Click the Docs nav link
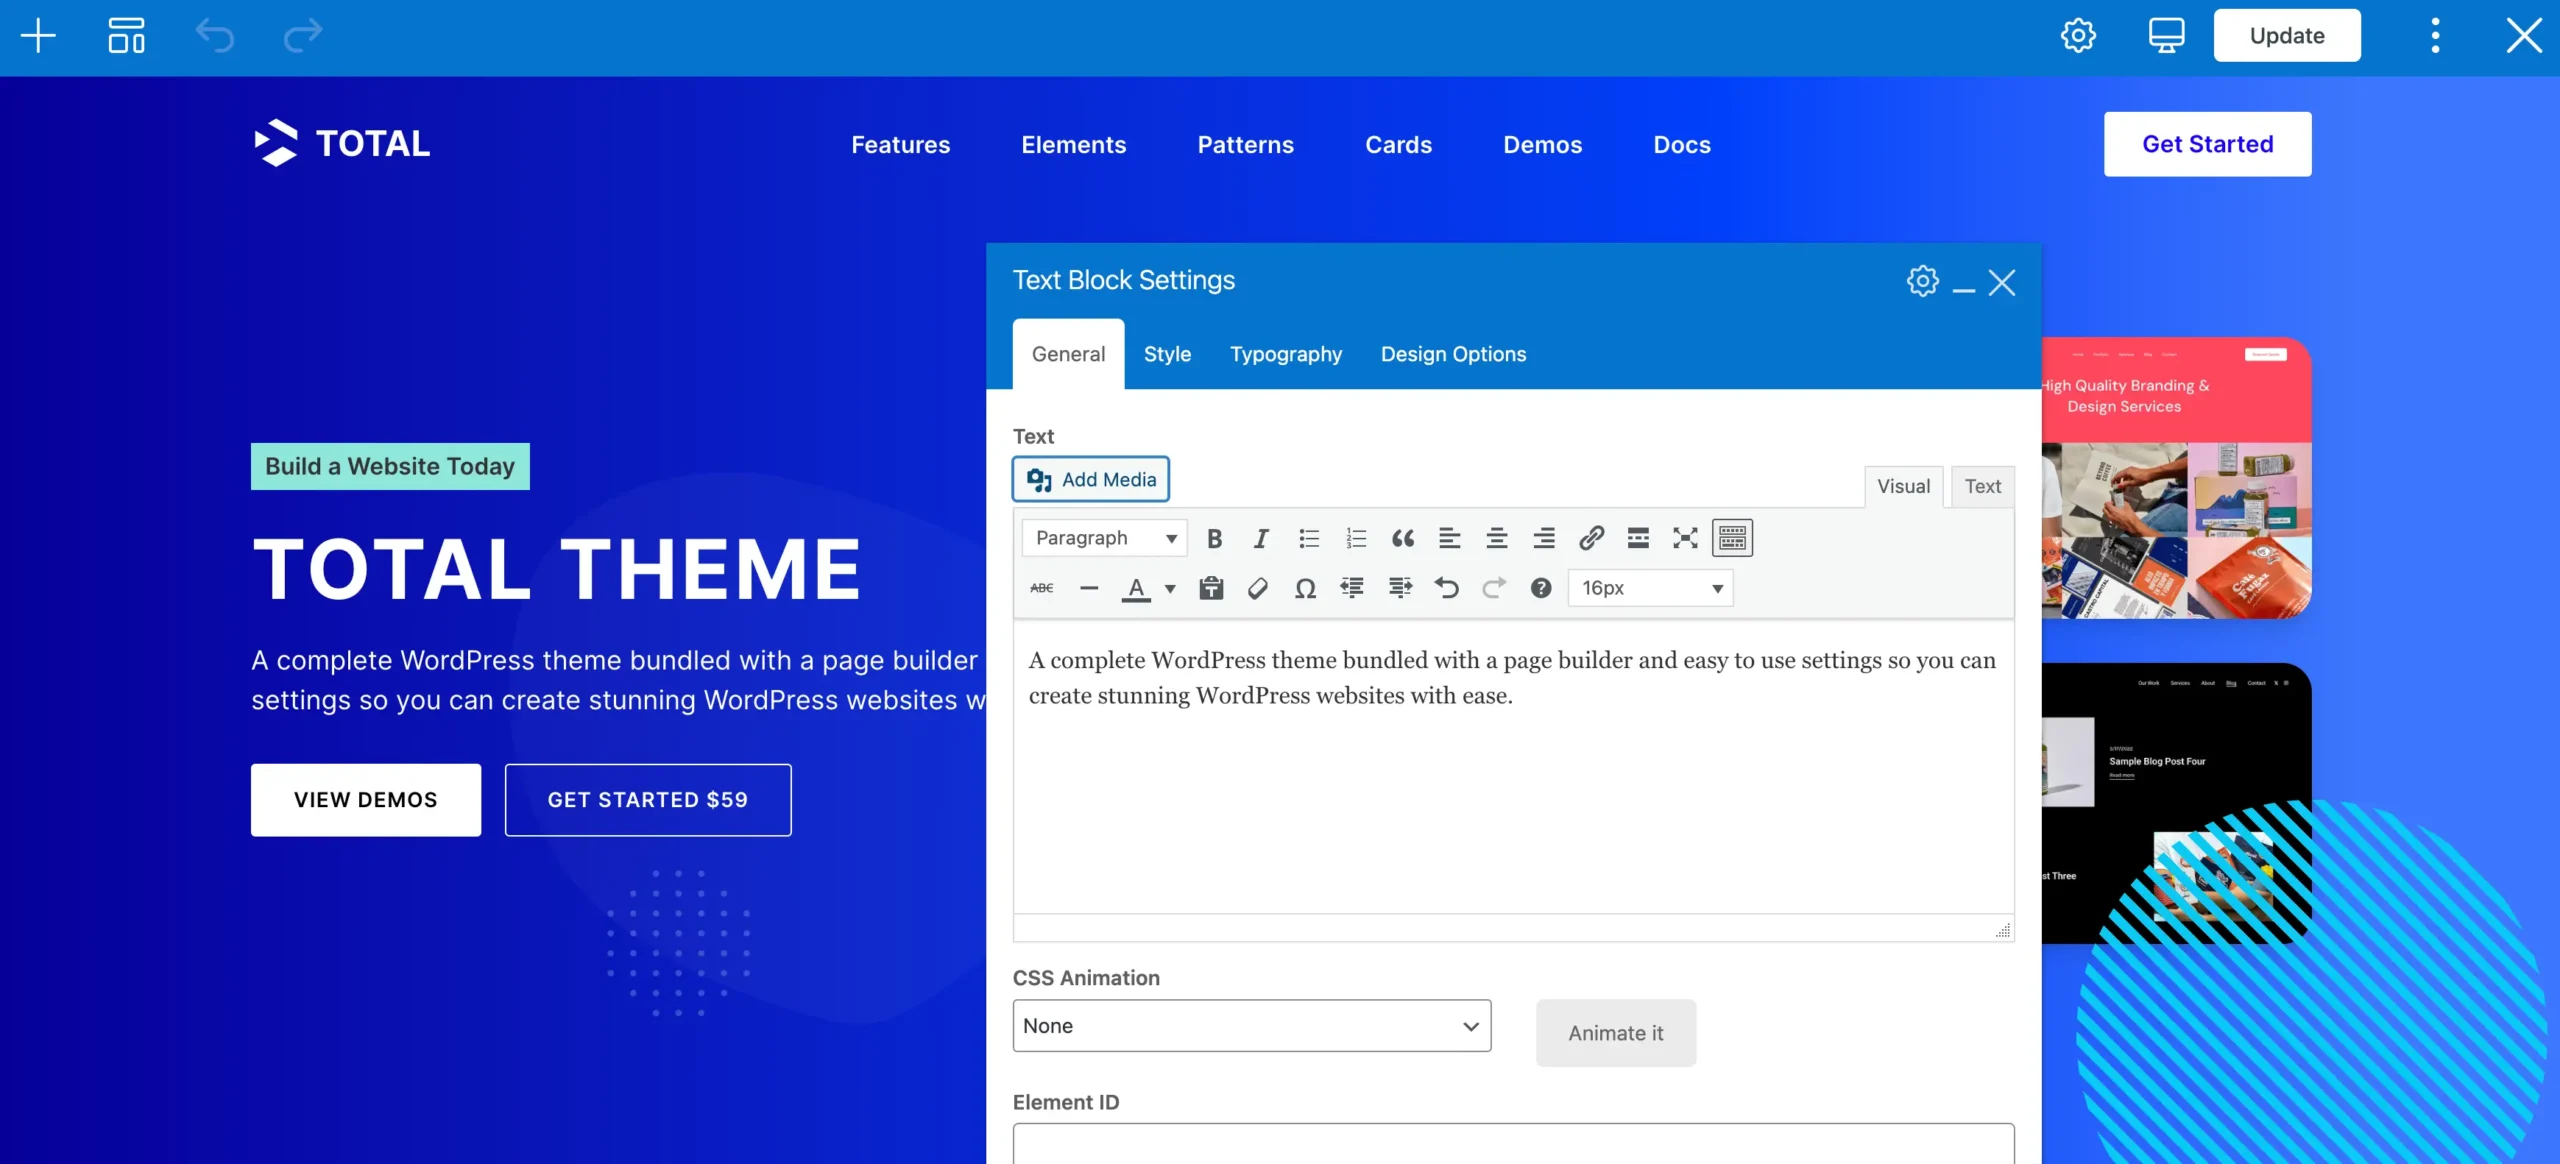Viewport: 2560px width, 1164px height. click(1682, 145)
